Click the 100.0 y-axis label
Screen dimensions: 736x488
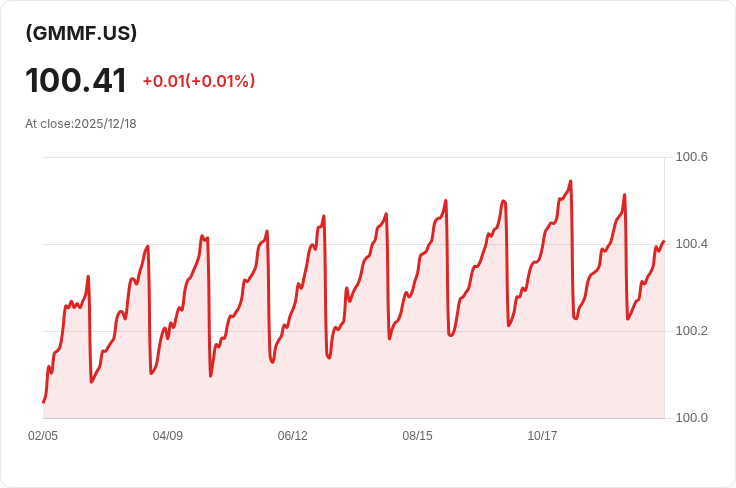coord(691,418)
